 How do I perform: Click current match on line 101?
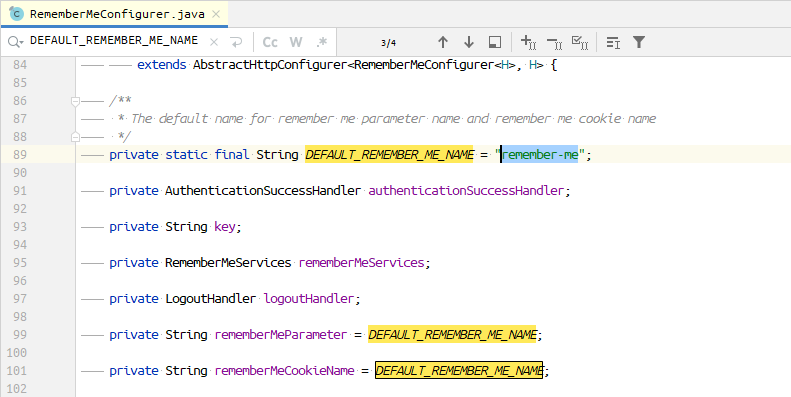coord(459,370)
